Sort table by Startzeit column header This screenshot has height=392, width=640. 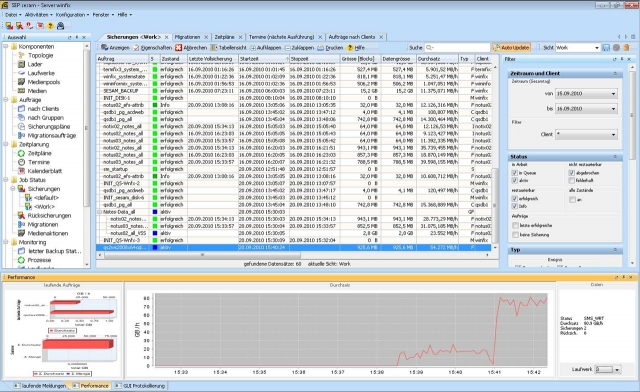[x=263, y=59]
